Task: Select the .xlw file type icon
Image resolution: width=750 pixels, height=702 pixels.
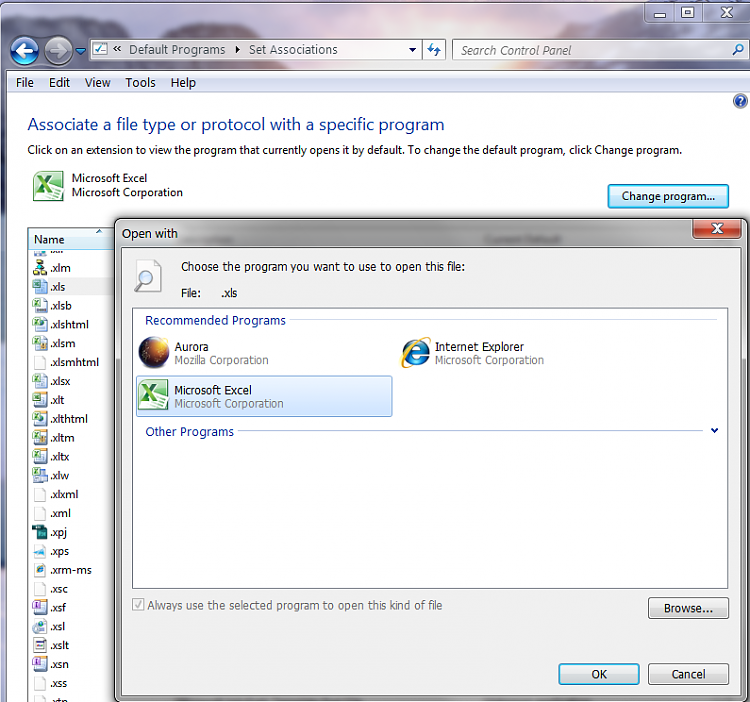Action: 40,475
